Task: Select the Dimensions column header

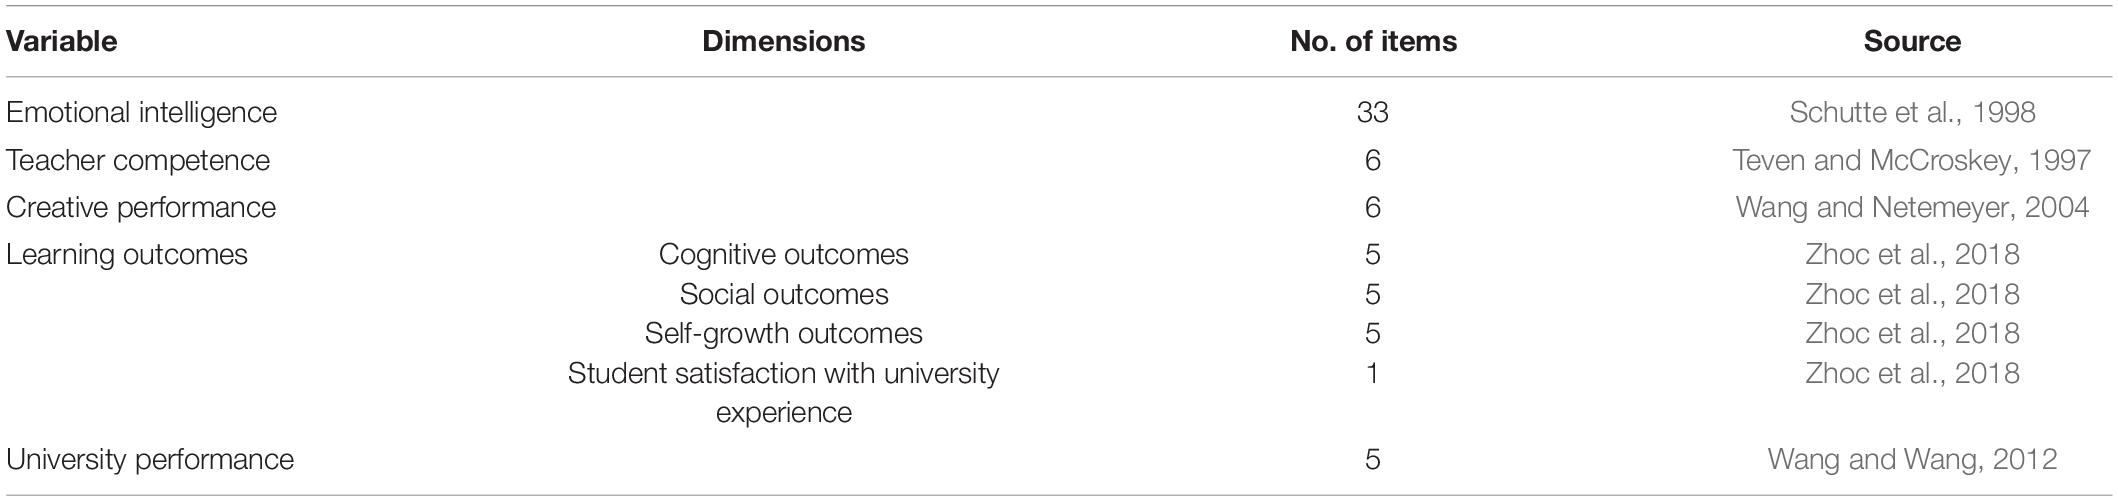Action: 784,41
